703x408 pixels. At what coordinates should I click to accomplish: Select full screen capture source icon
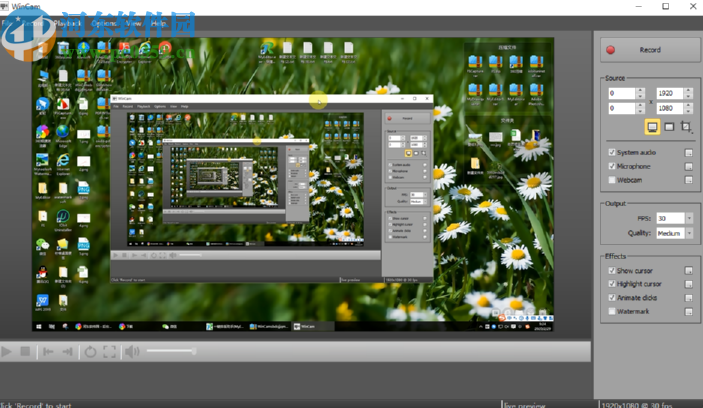(x=652, y=127)
